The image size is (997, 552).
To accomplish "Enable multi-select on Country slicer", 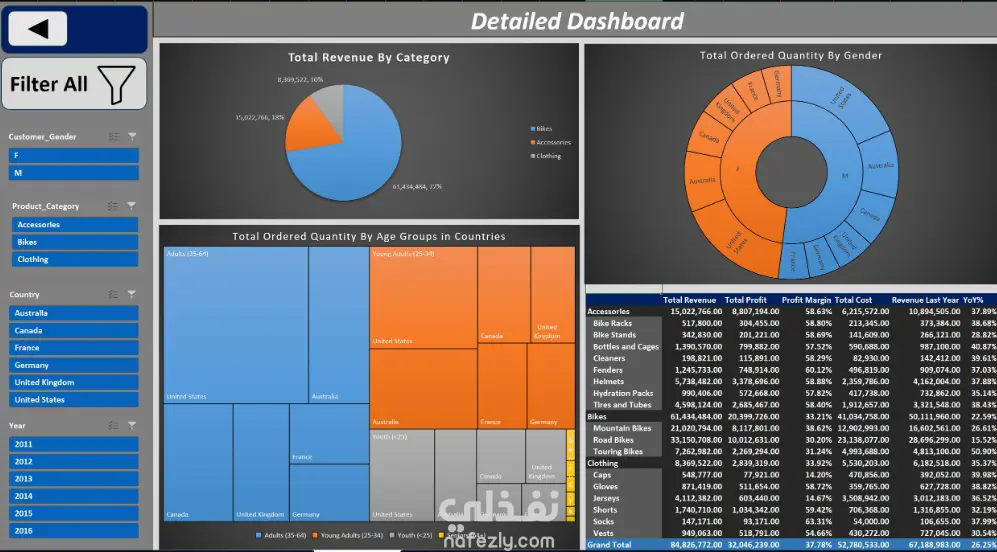I will click(113, 294).
